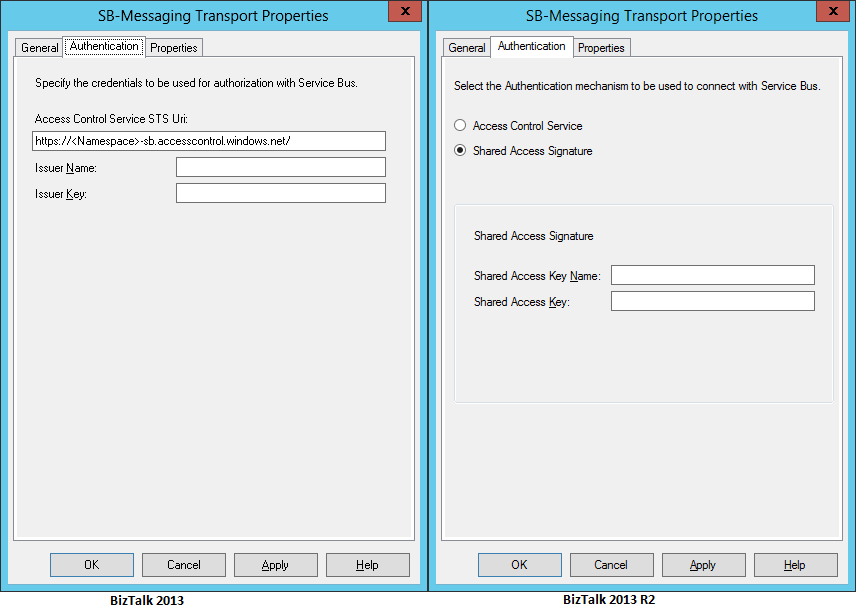
Task: Click the 'Shared Access Key Name:' label
Action: pos(537,276)
